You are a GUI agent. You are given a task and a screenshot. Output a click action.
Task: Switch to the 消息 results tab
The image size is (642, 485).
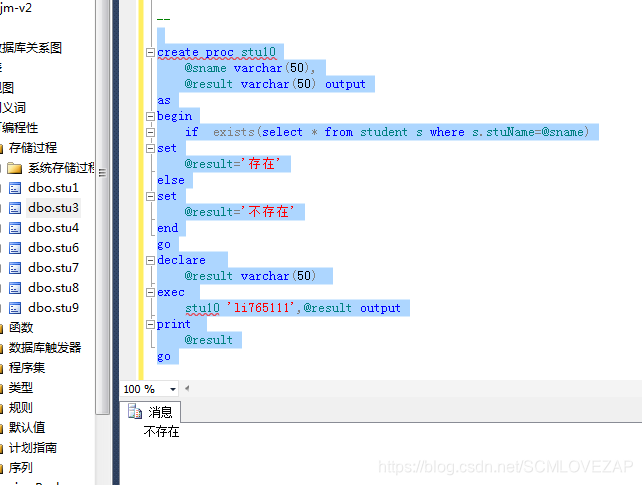[x=150, y=412]
